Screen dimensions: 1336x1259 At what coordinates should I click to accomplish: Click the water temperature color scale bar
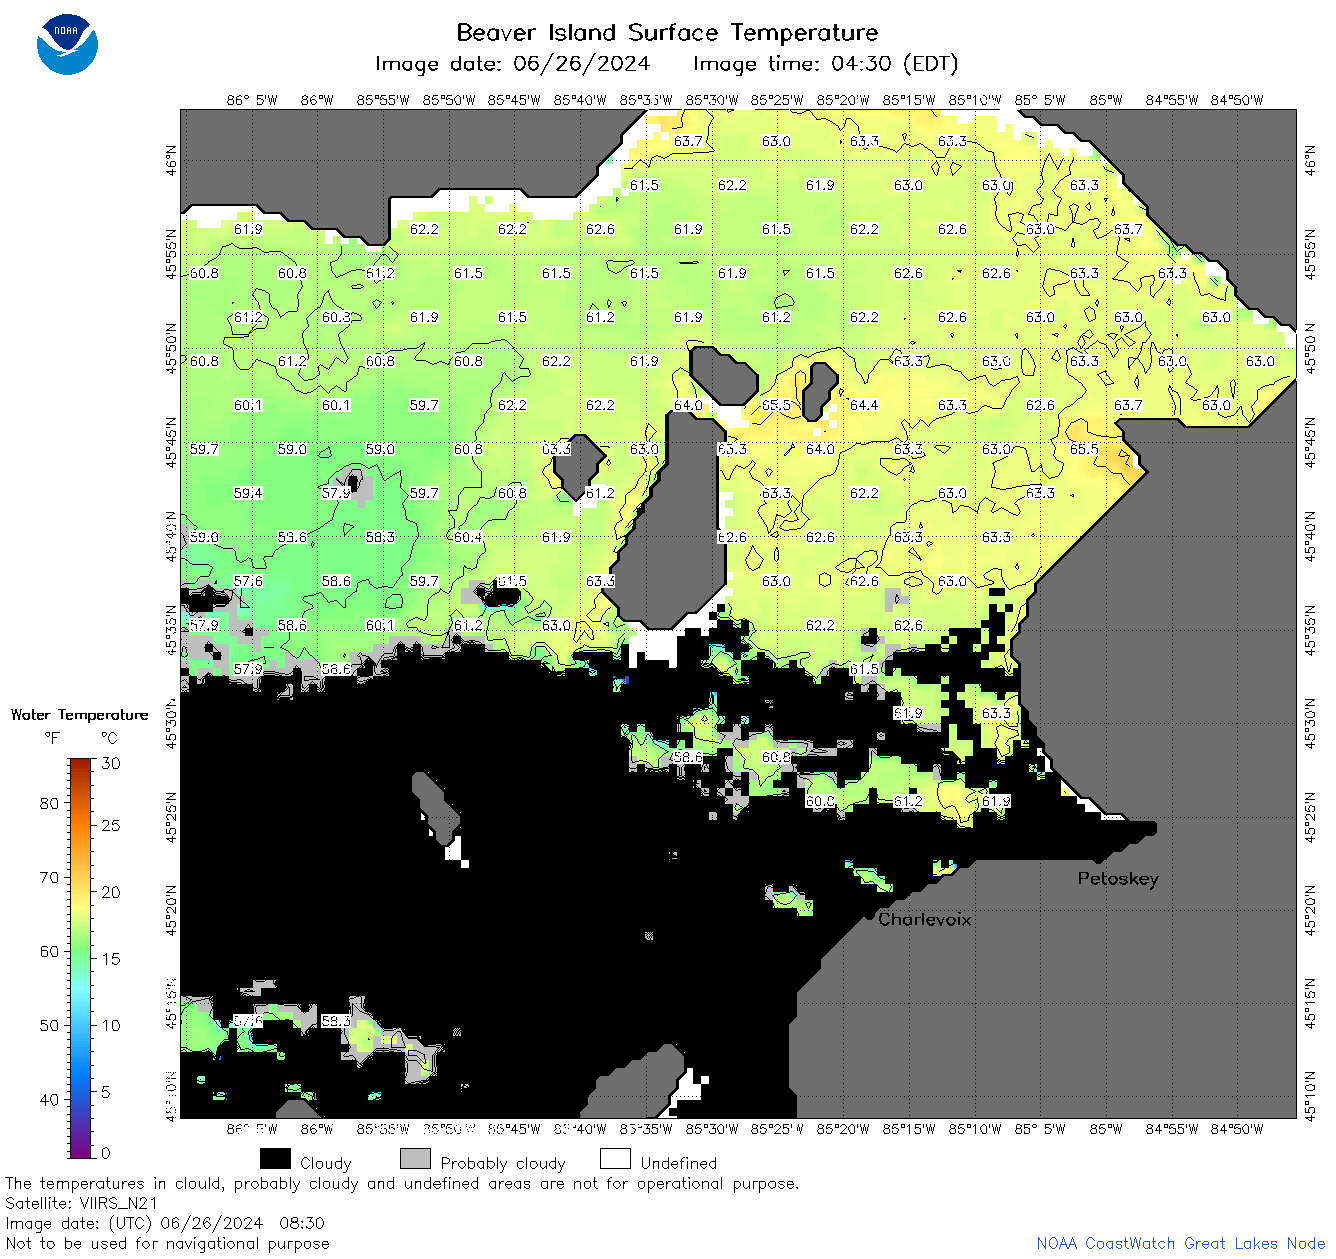click(x=81, y=958)
